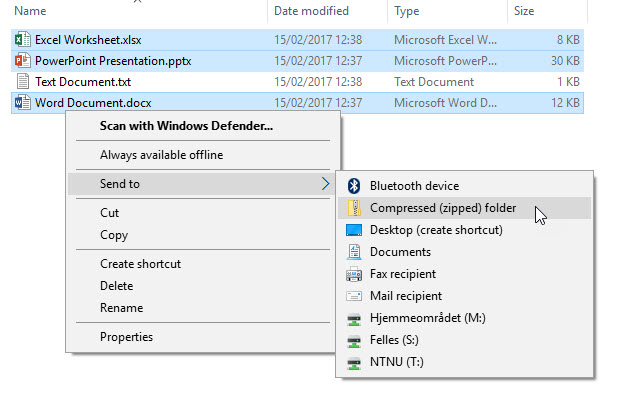Select the Text Document.txt file row

297,82
